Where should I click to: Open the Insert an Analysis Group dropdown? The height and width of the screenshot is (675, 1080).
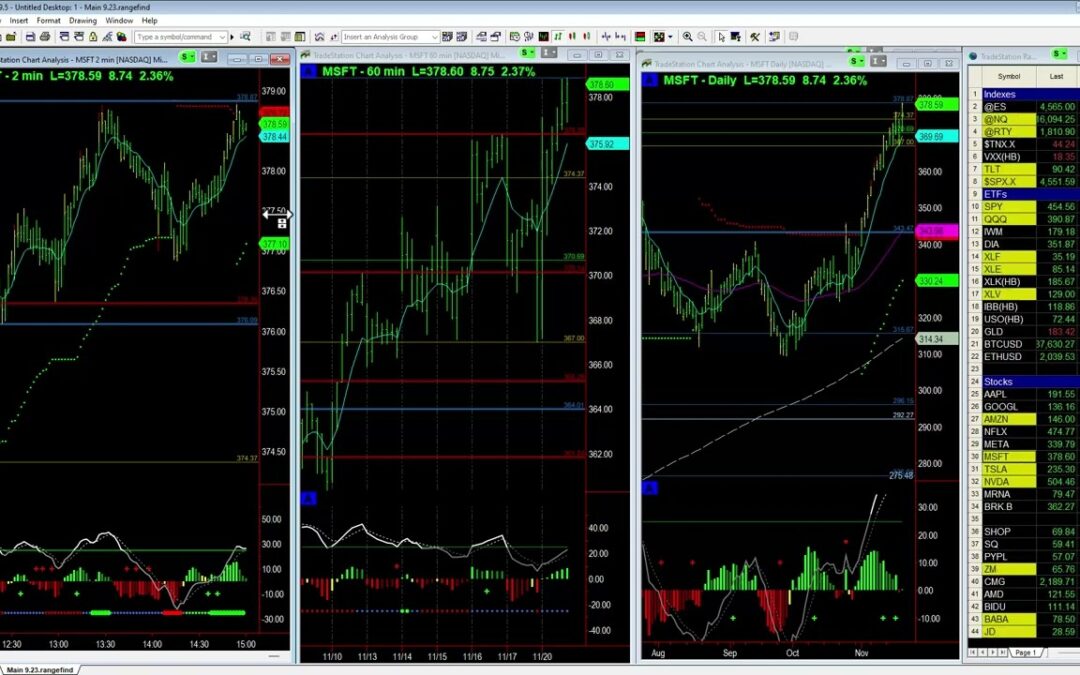tap(435, 37)
